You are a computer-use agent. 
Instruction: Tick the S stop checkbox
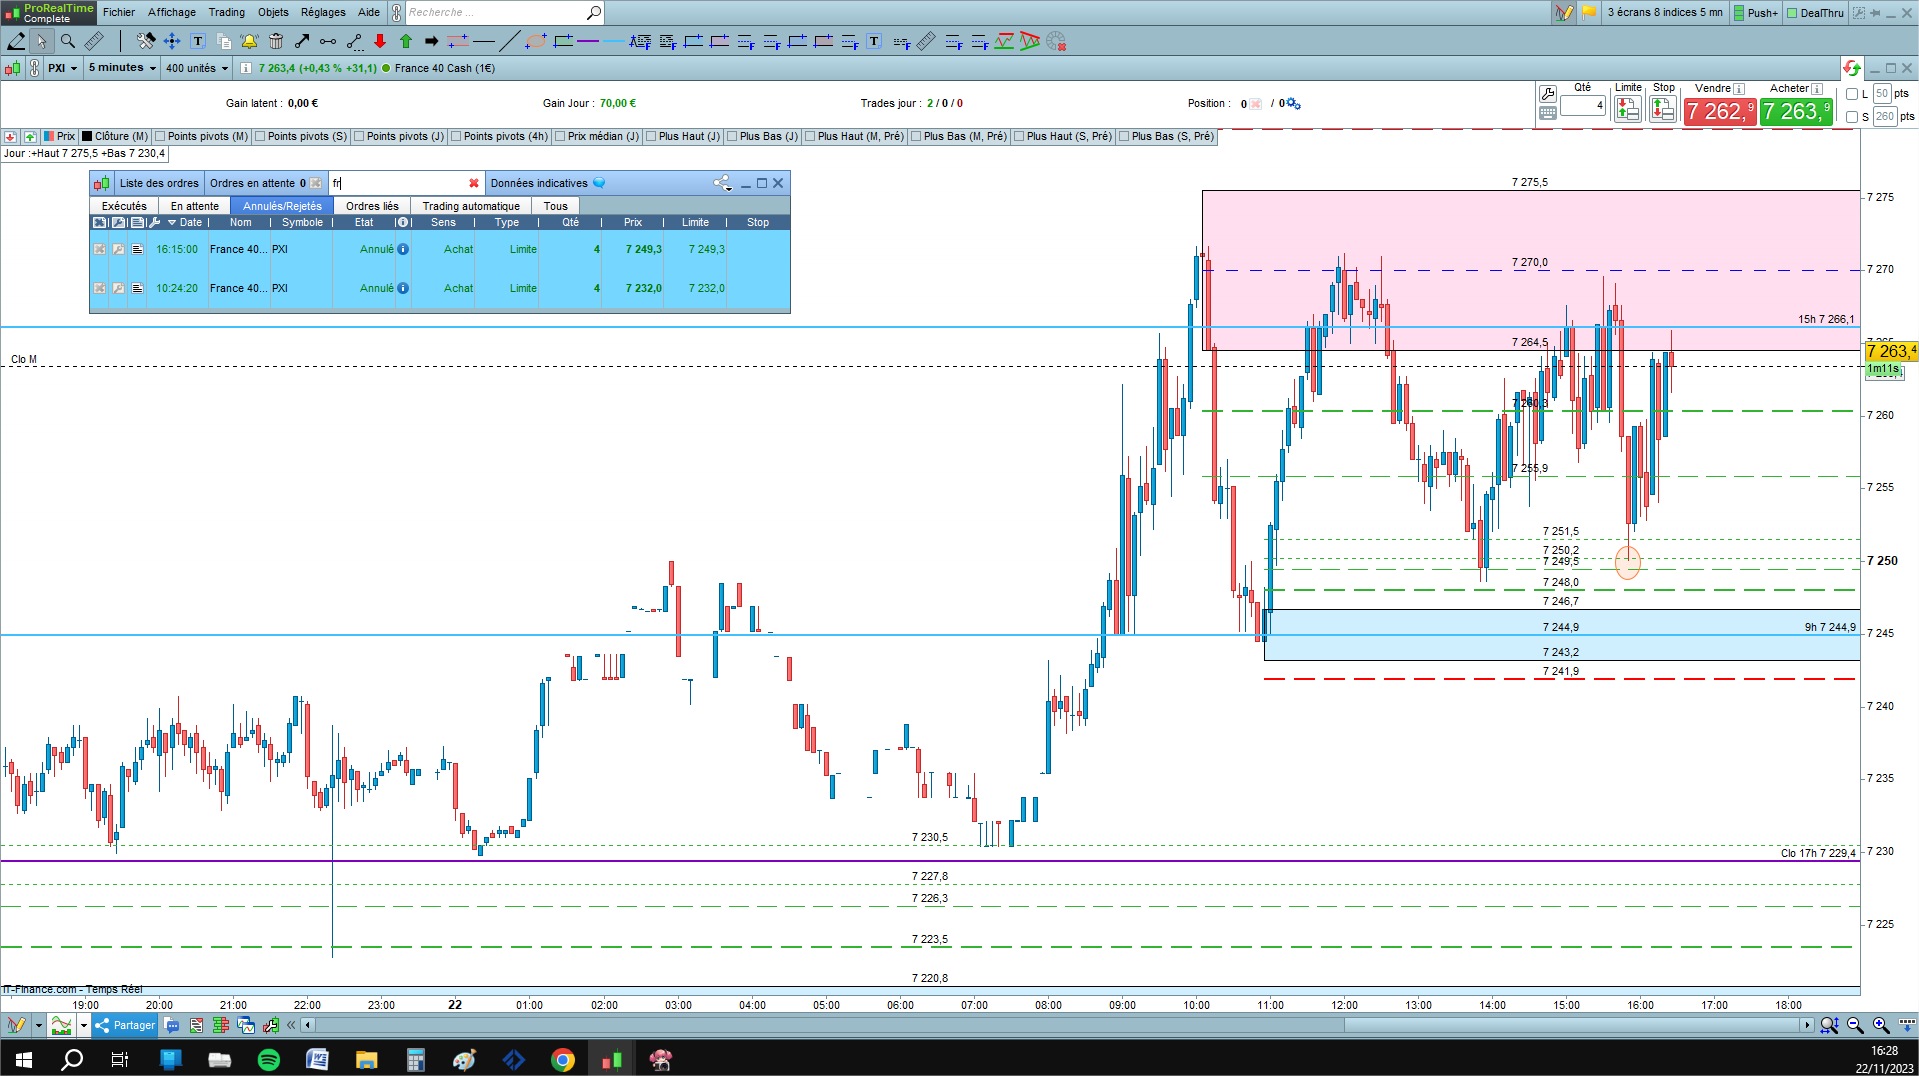[1852, 117]
